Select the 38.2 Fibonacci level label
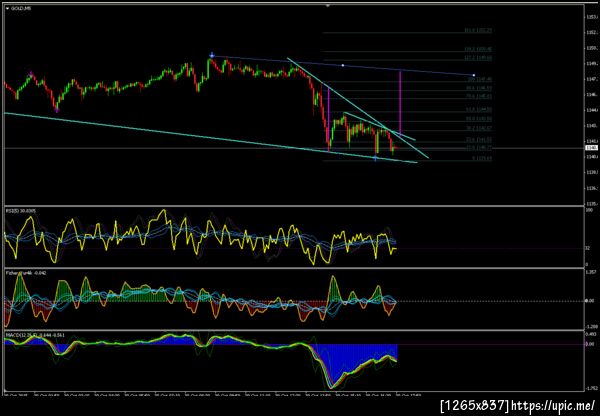The height and width of the screenshot is (416, 600). click(479, 128)
